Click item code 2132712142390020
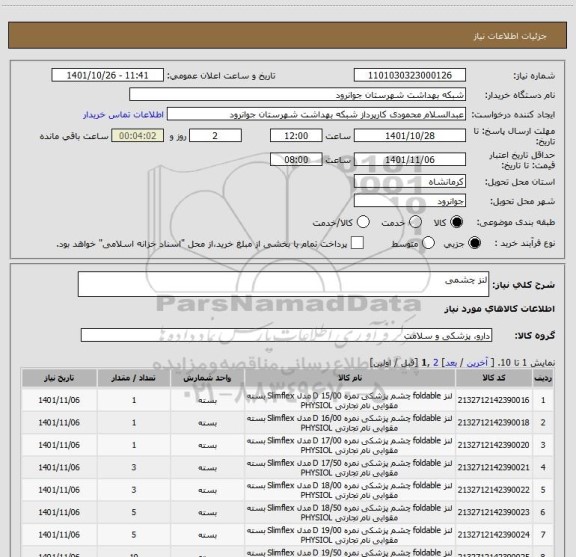 click(x=493, y=445)
